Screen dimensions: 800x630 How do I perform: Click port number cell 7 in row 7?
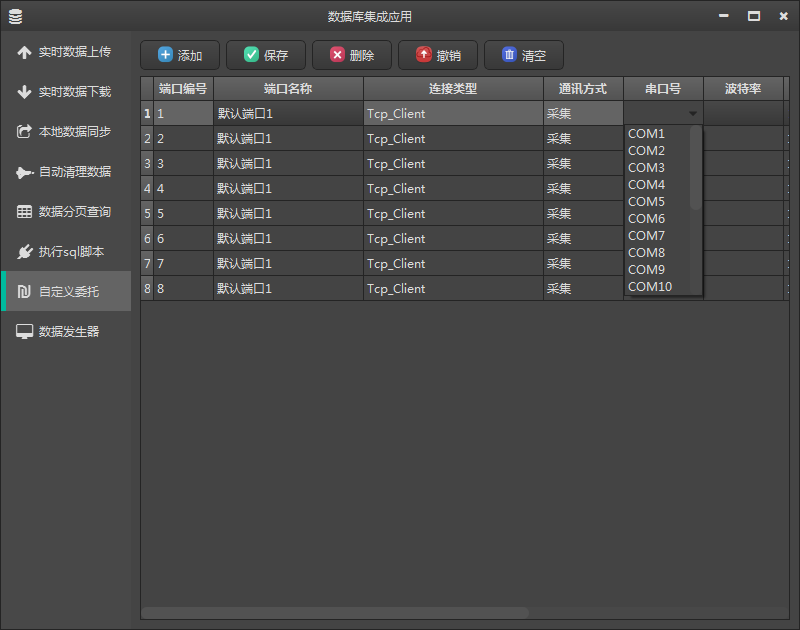pyautogui.click(x=183, y=263)
